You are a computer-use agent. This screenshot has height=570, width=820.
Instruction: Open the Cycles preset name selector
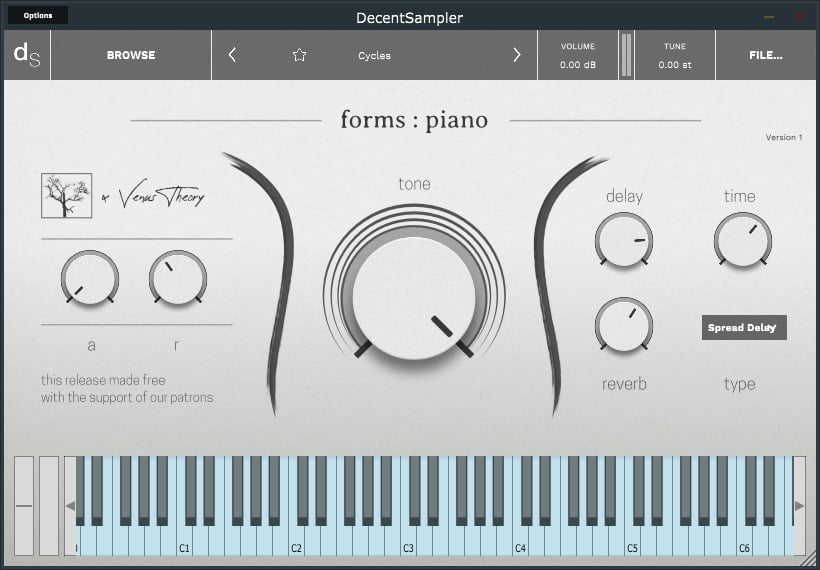pos(375,56)
